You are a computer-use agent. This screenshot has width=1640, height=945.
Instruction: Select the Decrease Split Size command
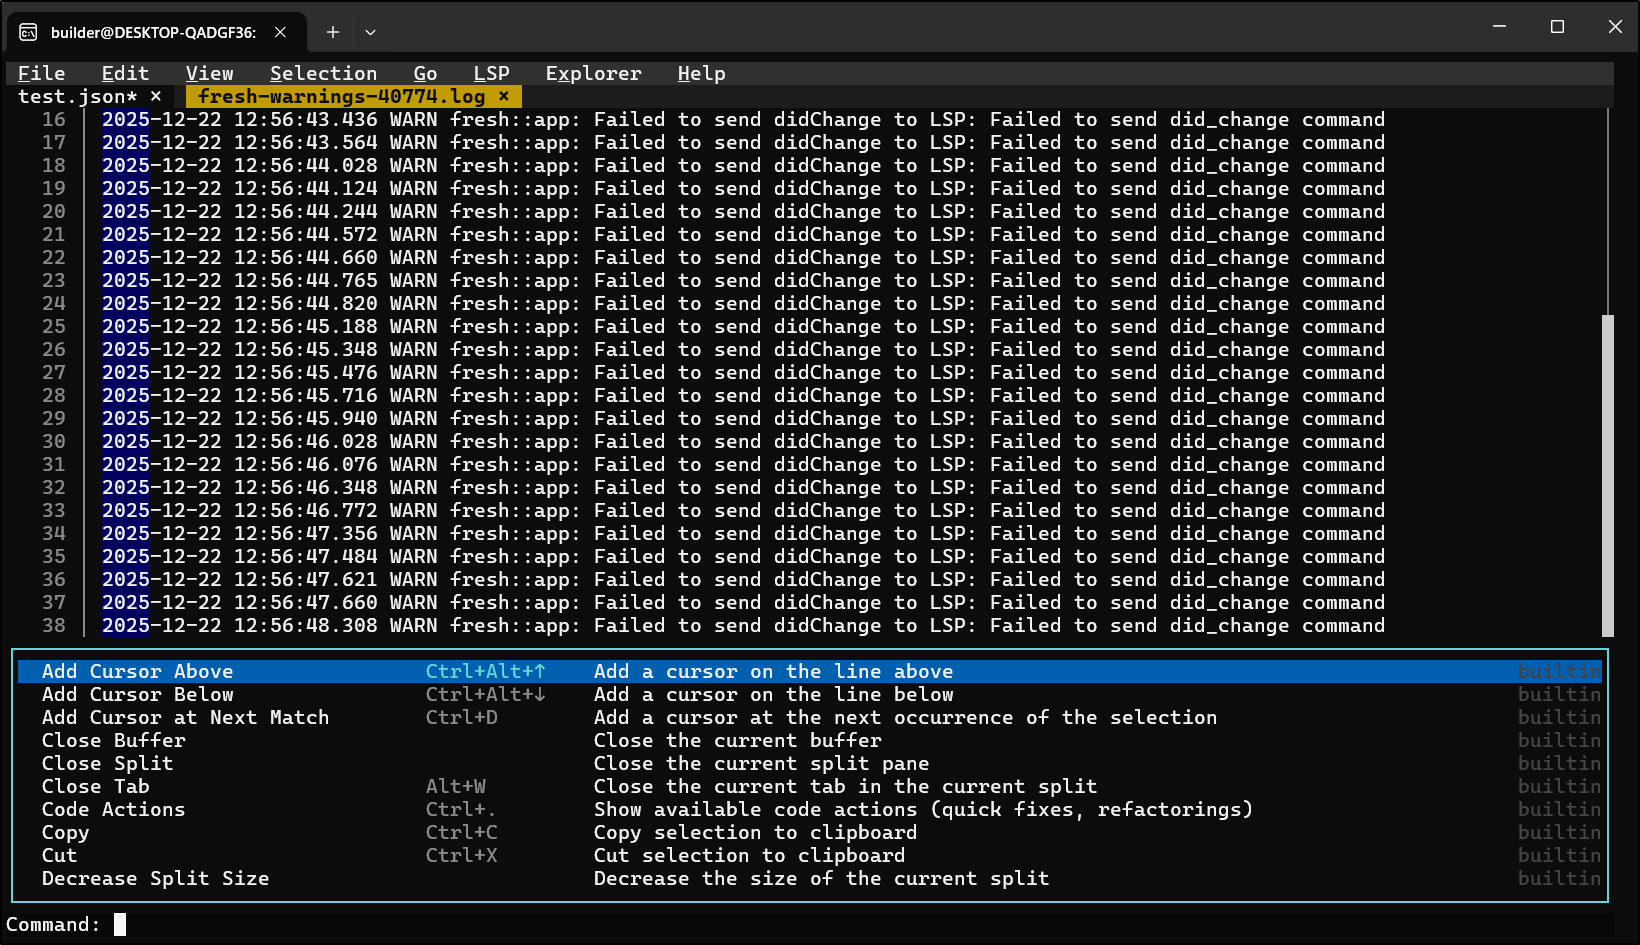coord(156,878)
